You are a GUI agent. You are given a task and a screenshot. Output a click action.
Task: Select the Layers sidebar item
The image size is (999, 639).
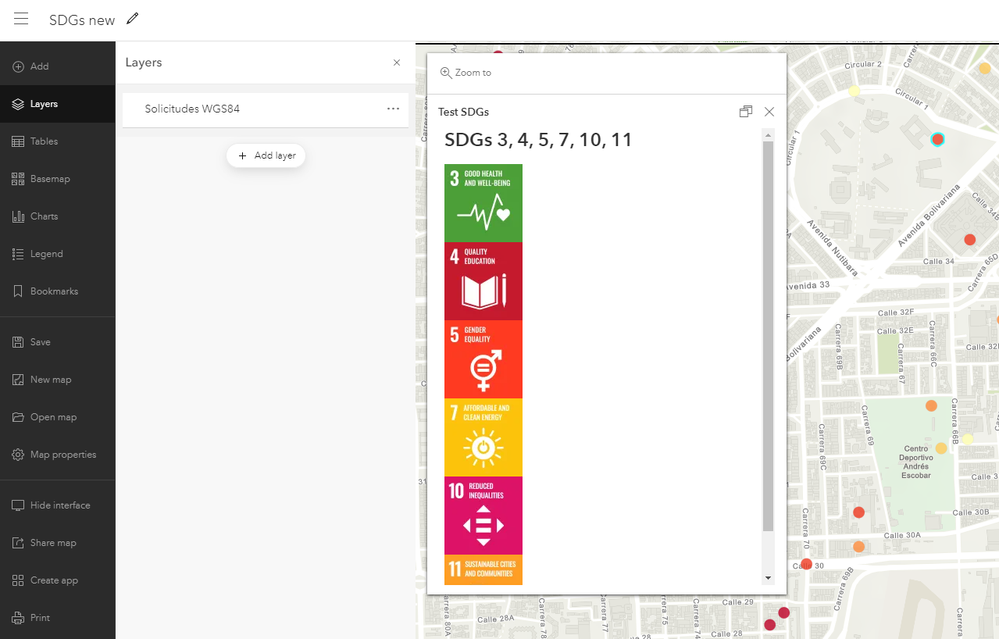tap(57, 104)
